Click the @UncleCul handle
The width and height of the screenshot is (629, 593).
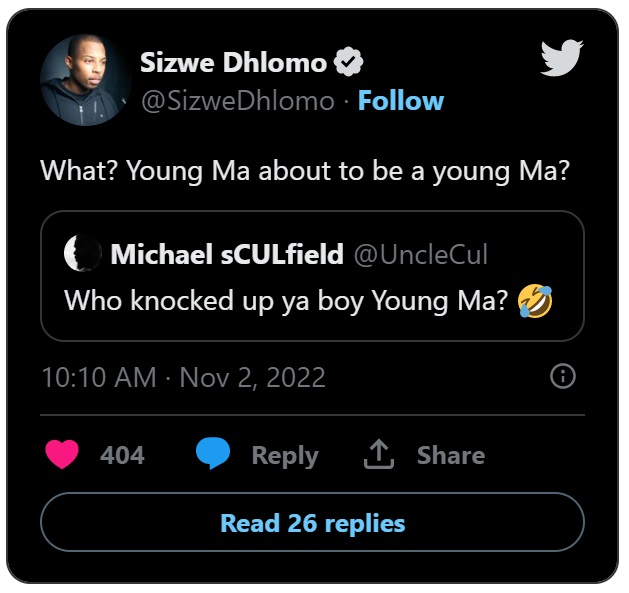(420, 254)
